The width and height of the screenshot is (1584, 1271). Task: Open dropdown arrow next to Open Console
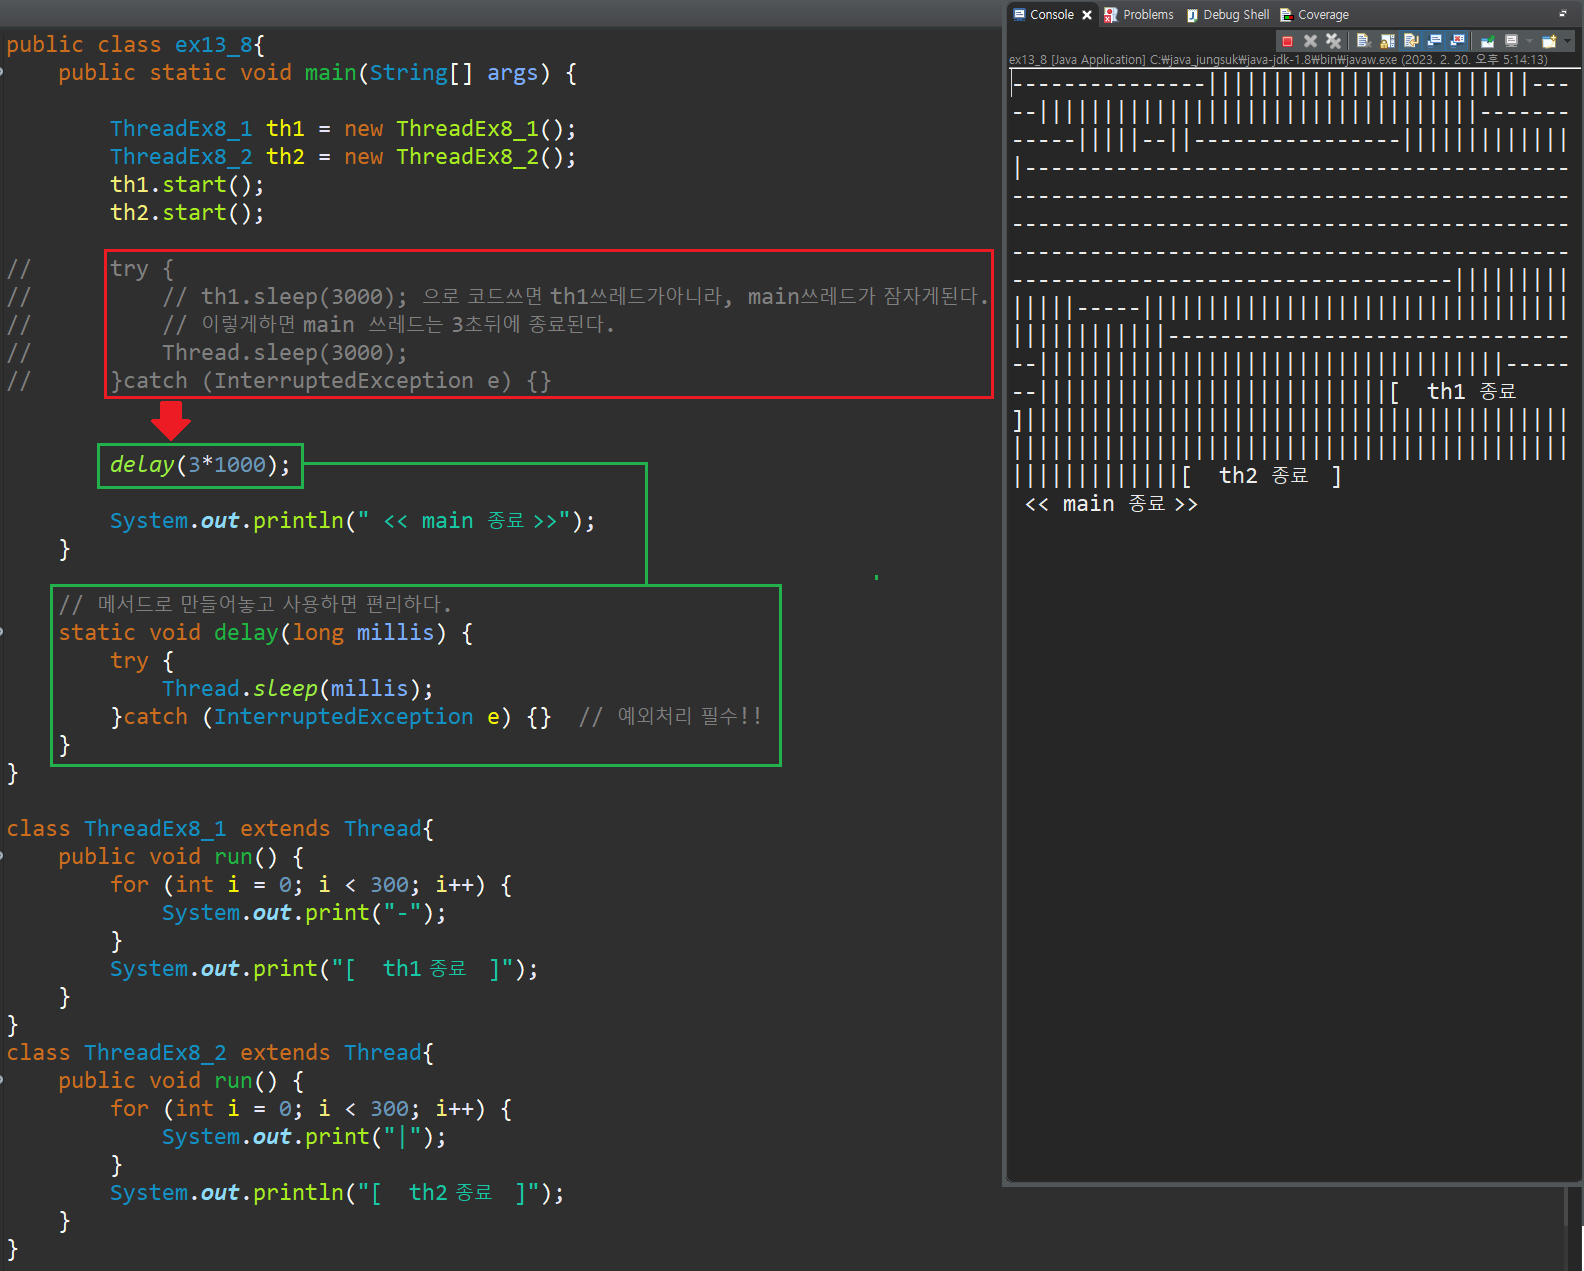(x=1567, y=41)
